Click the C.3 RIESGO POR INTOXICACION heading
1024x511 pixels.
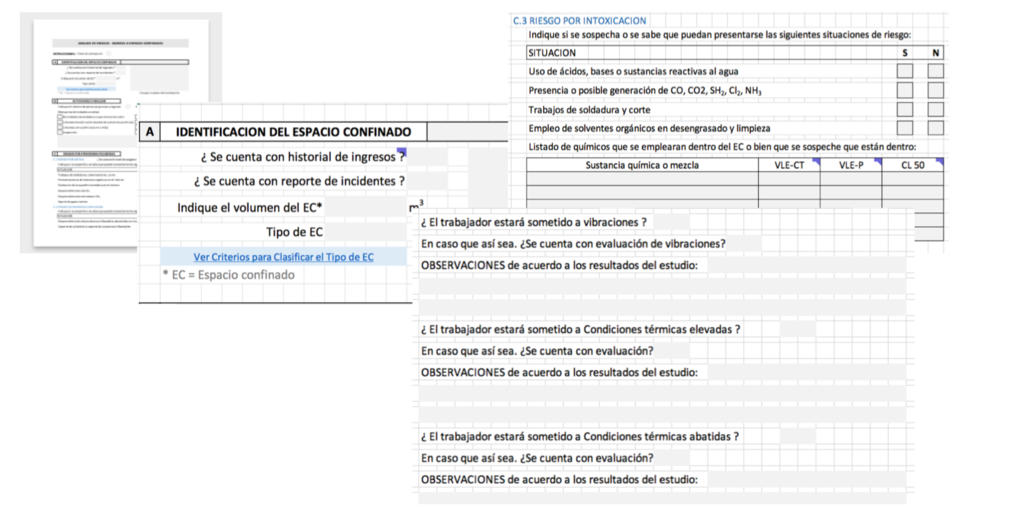coord(579,21)
